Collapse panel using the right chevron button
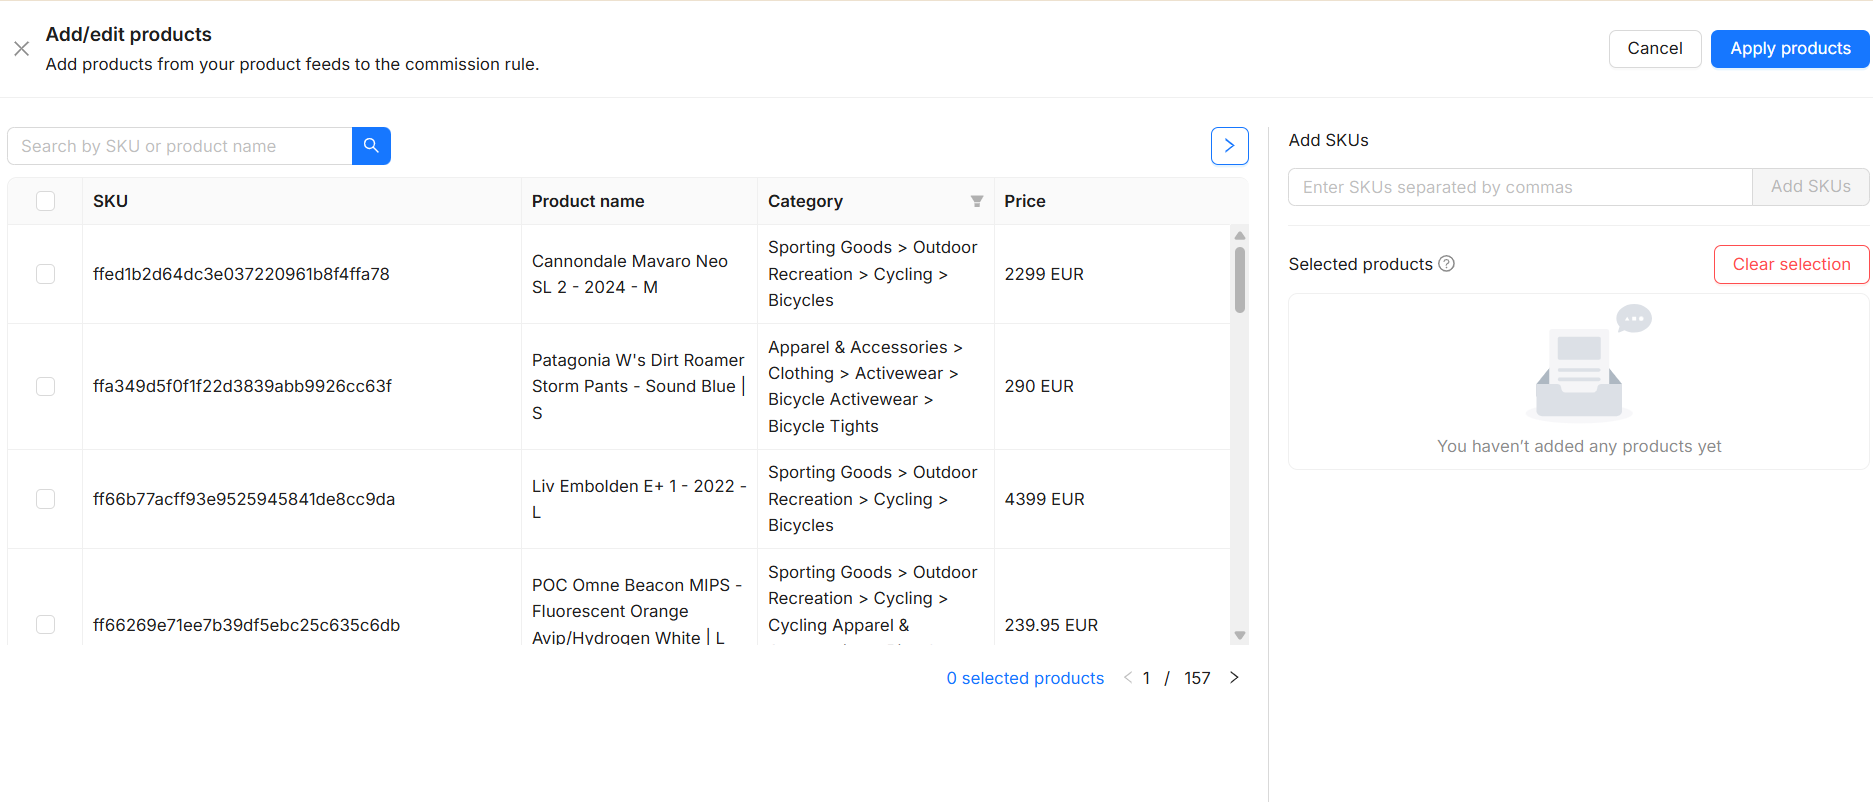 tap(1229, 146)
